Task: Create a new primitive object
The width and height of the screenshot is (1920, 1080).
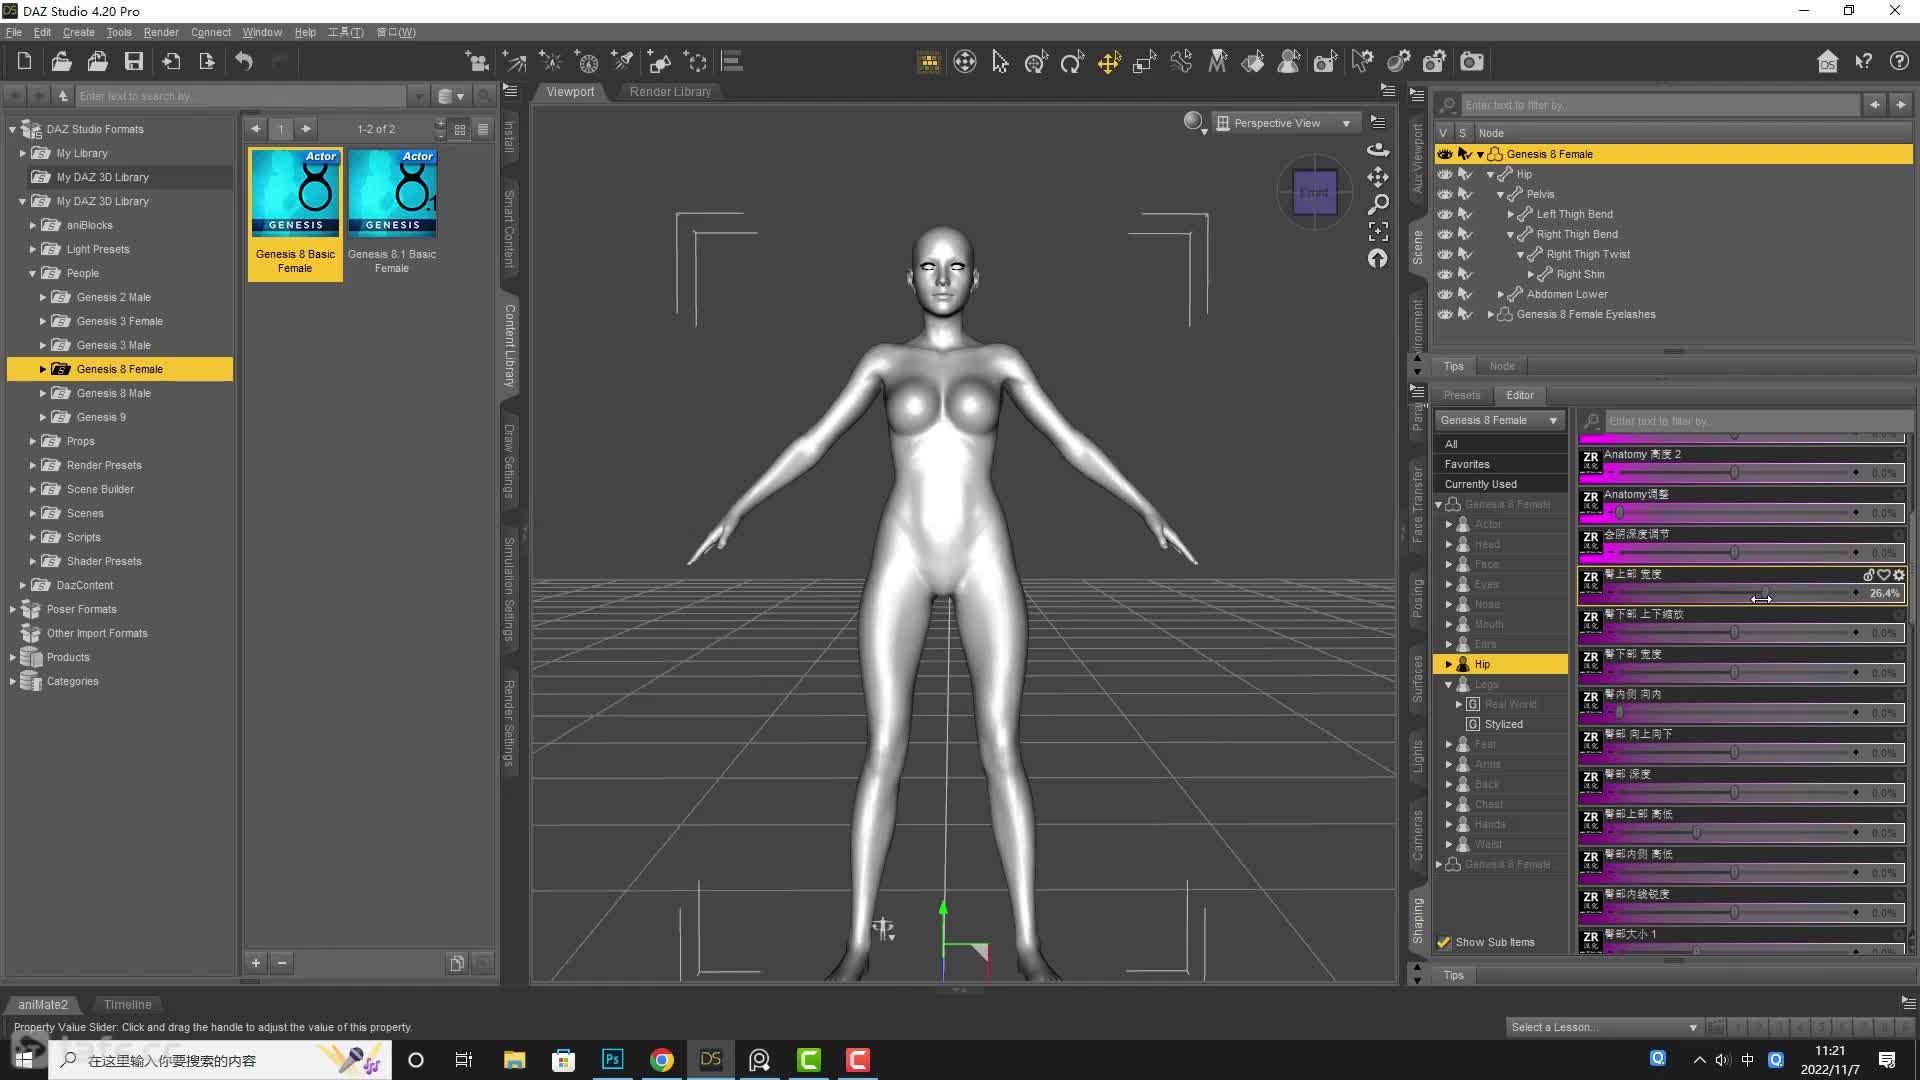Action: click(659, 62)
